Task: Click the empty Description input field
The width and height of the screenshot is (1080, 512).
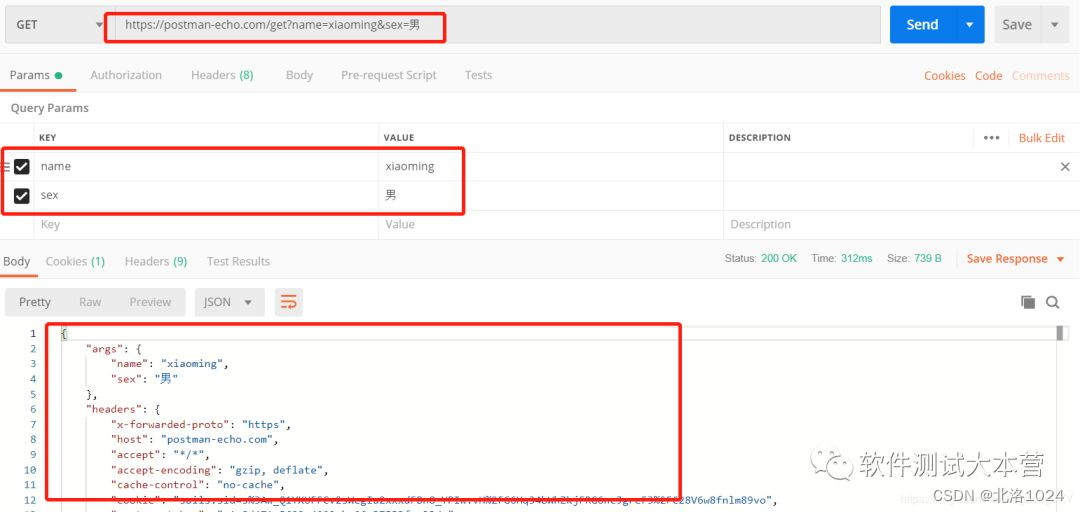Action: pyautogui.click(x=900, y=225)
